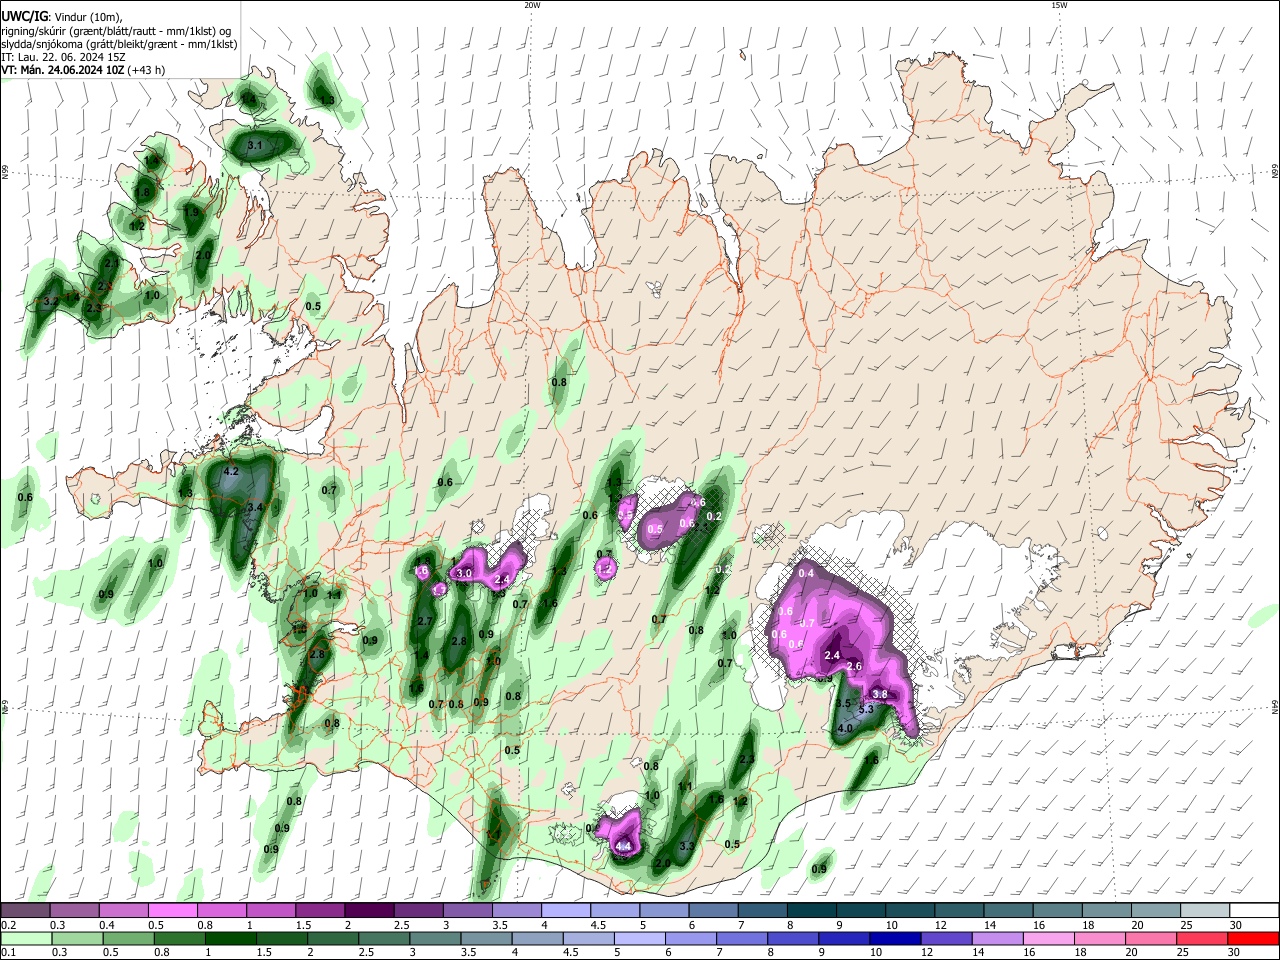
Task: Select the pale green 0.1 mm rain legend swatch
Action: point(25,938)
